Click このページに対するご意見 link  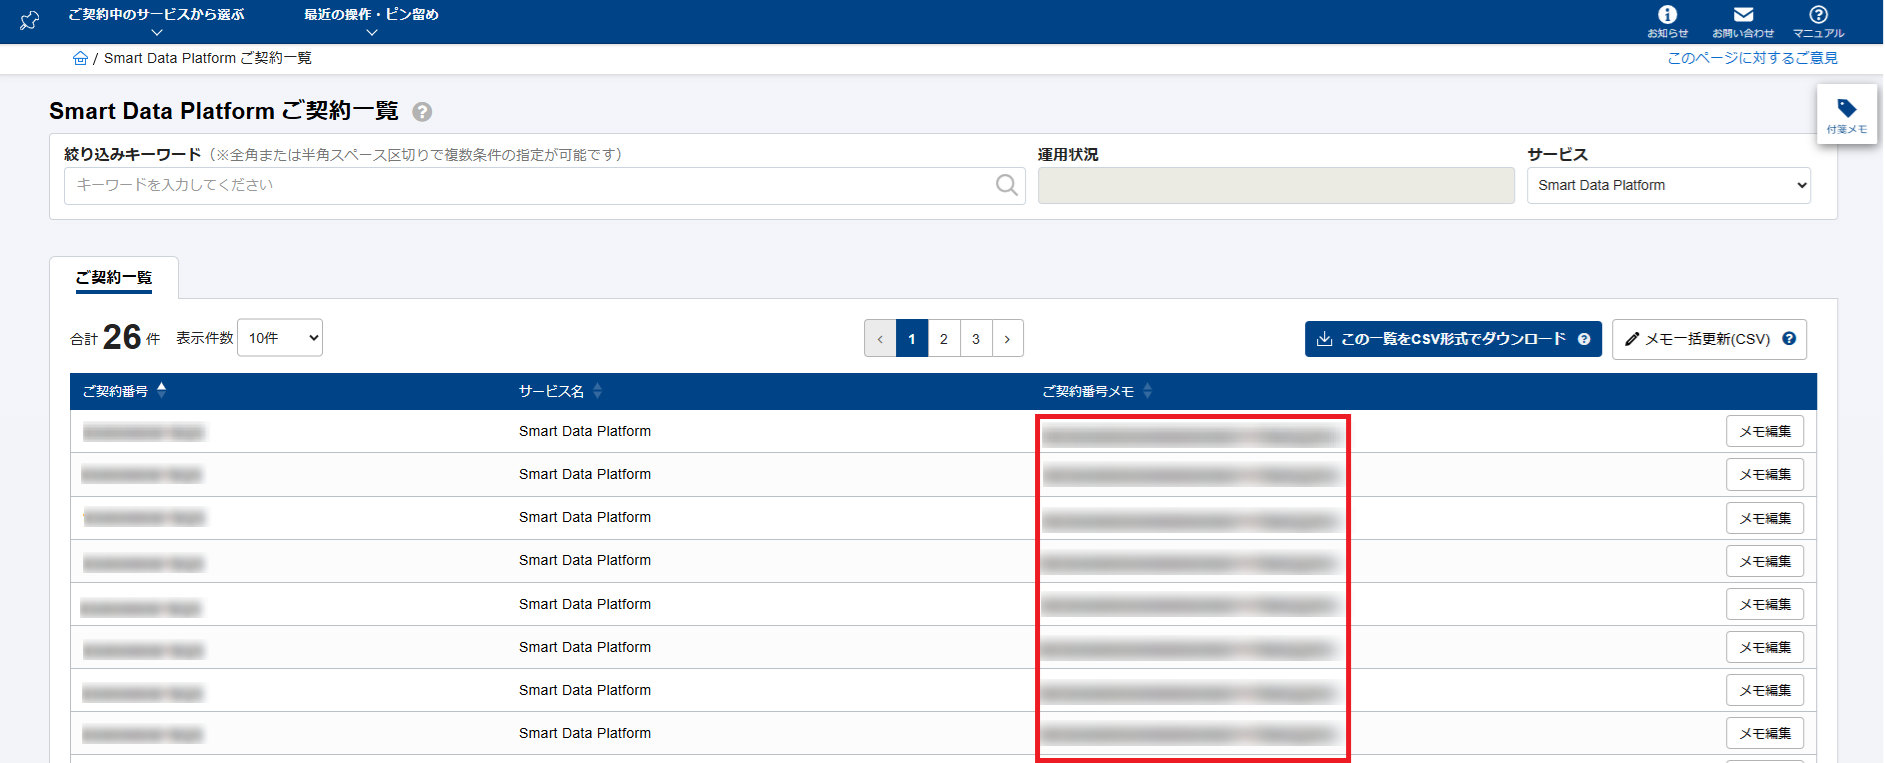coord(1752,58)
